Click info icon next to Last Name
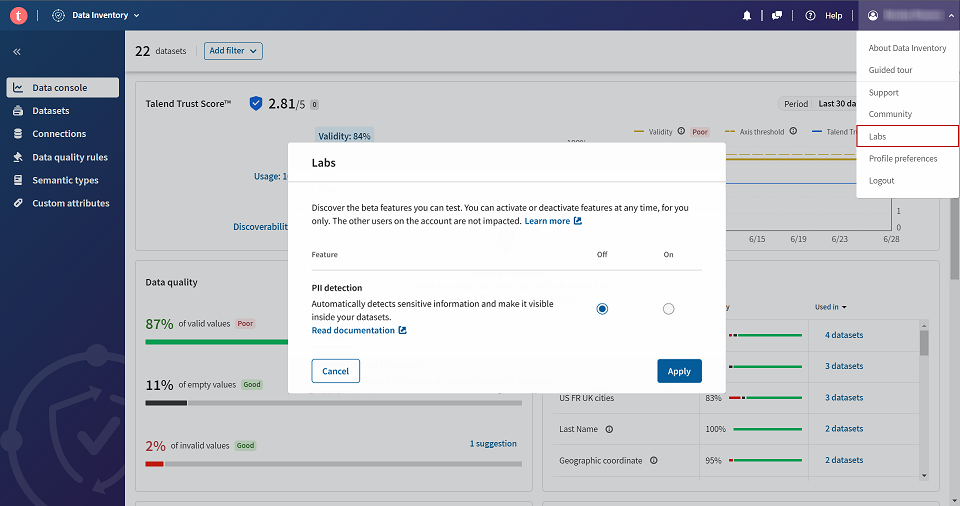960x506 pixels. point(609,429)
